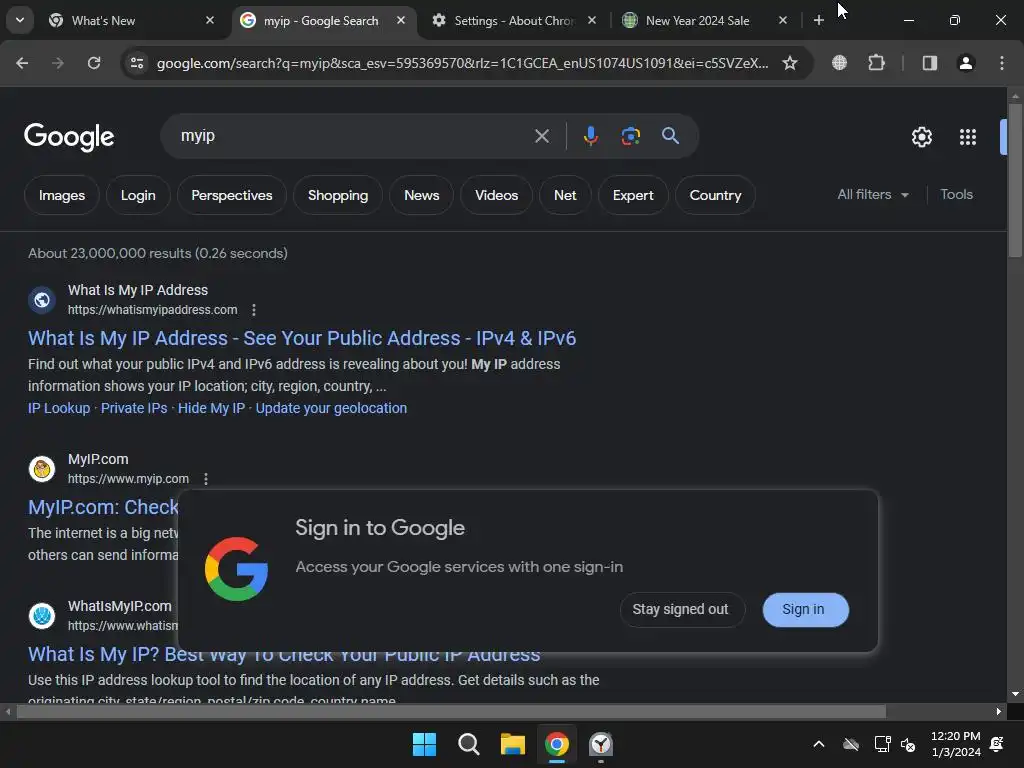
Task: Open options for myip.com result
Action: tap(206, 479)
